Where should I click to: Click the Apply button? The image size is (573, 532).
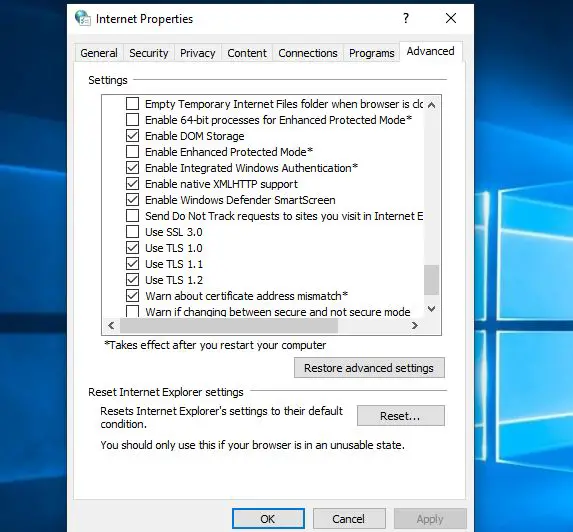[x=430, y=519]
